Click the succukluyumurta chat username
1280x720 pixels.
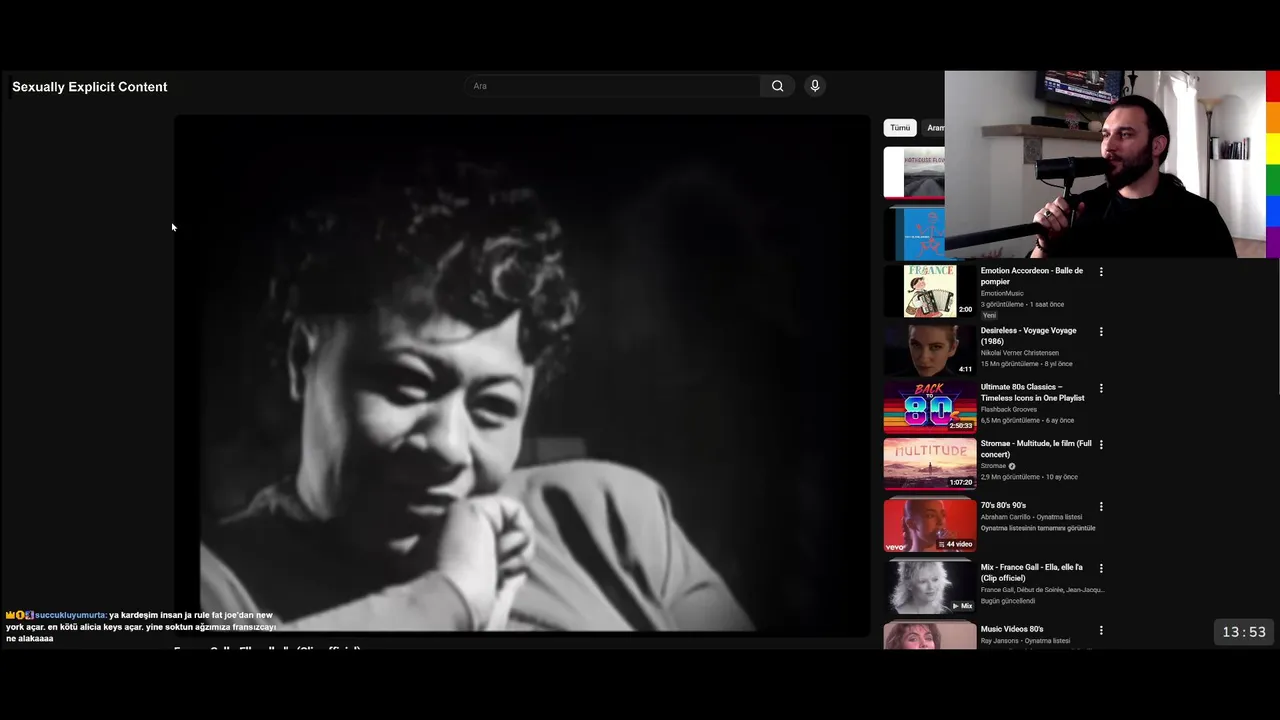point(70,615)
